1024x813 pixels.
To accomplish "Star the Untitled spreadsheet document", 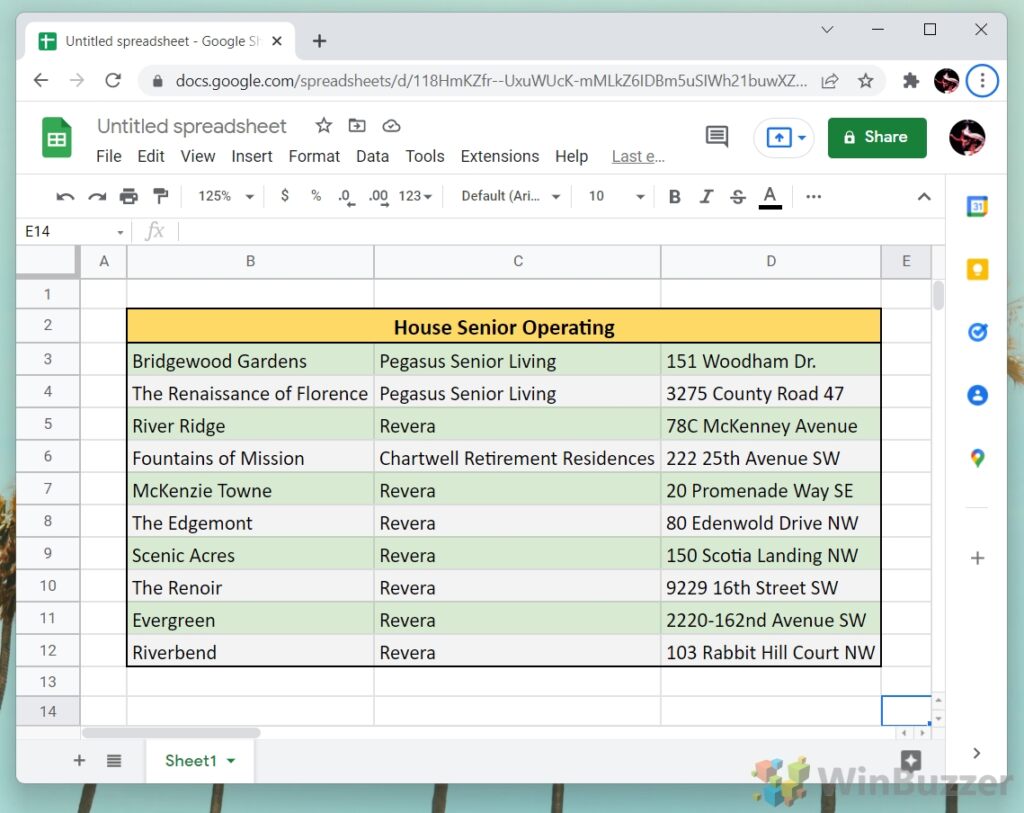I will [x=323, y=126].
